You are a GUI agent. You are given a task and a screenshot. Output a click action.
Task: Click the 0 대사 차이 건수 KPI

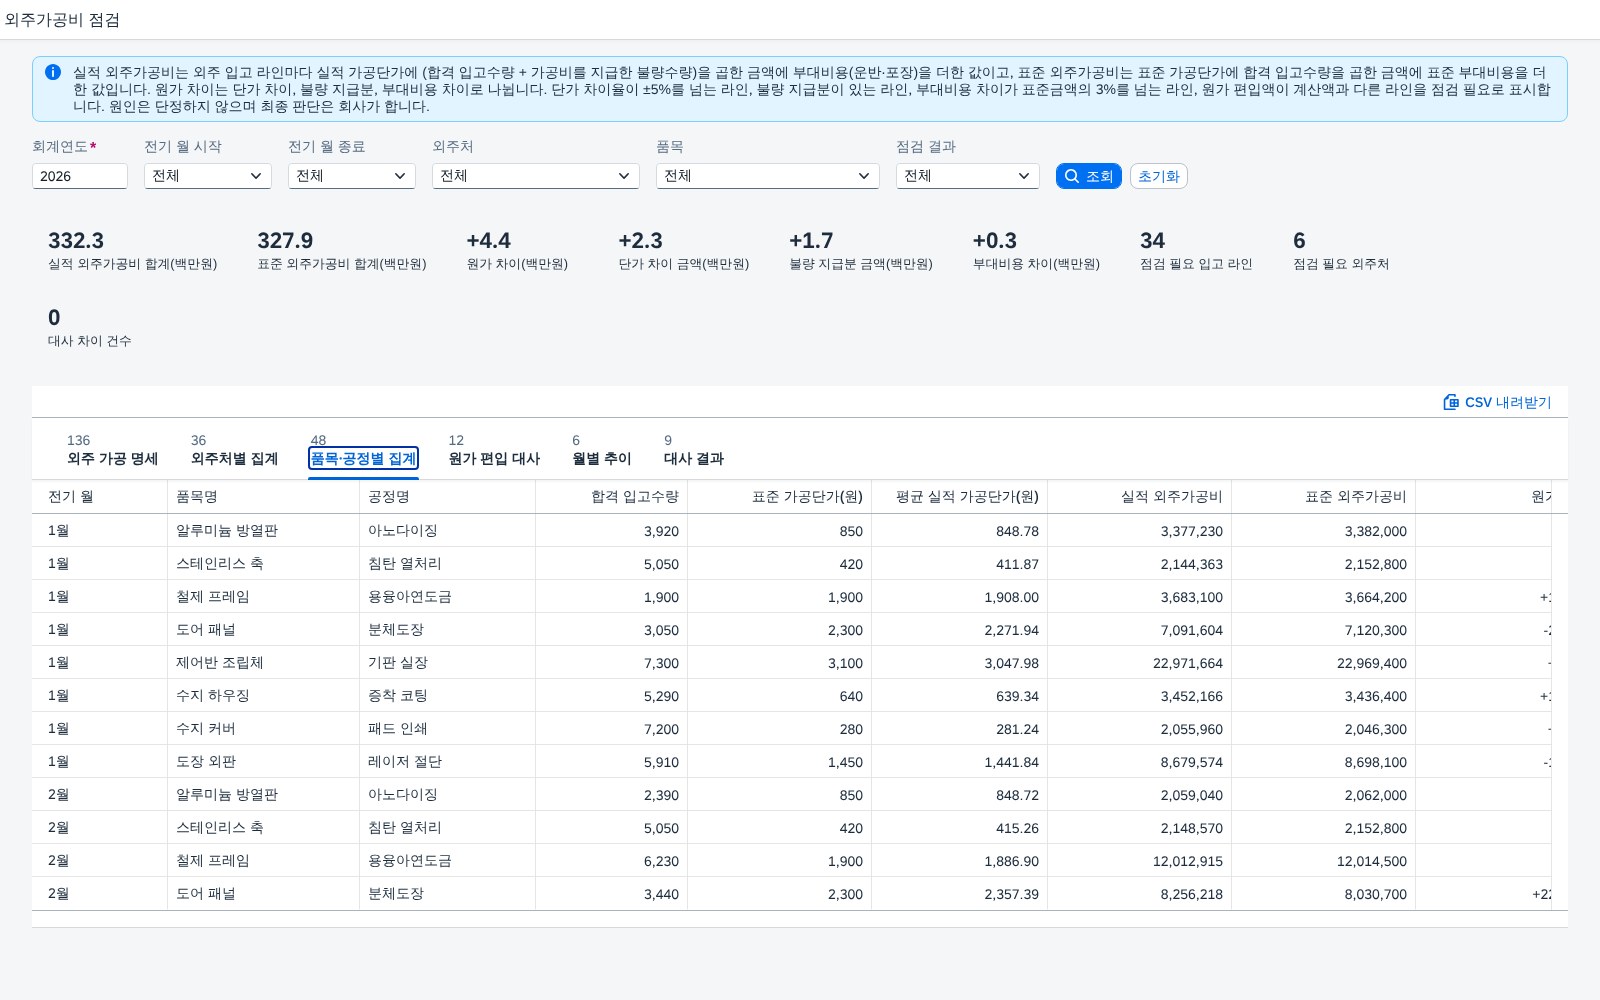coord(89,327)
